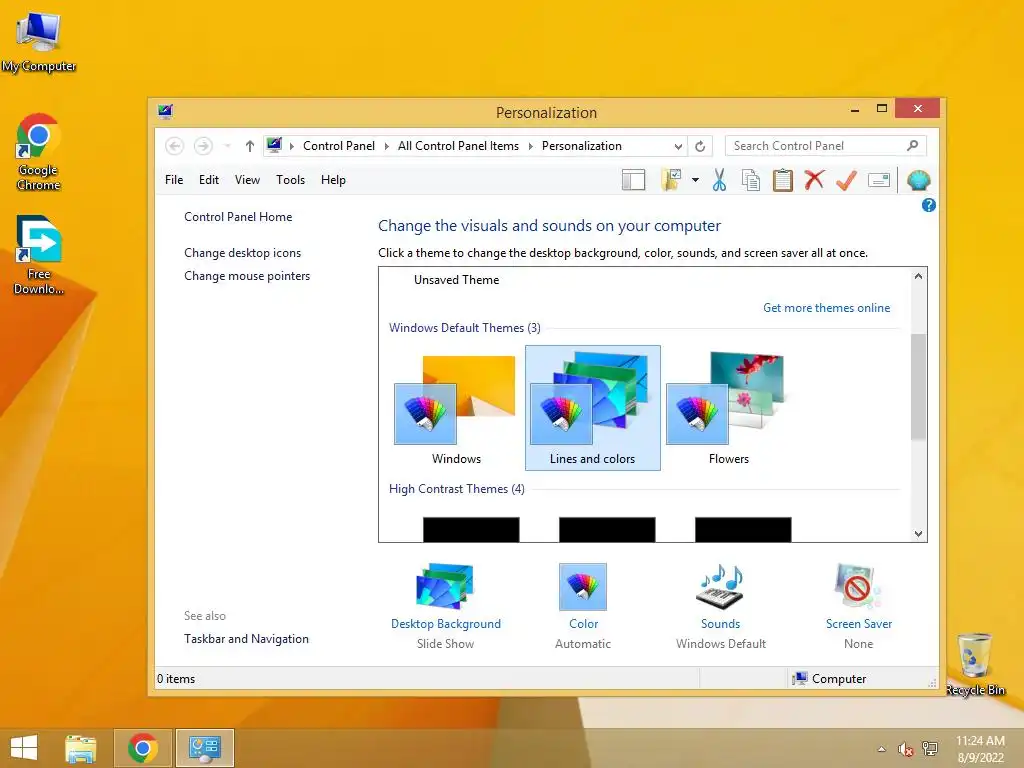The image size is (1024, 768).
Task: Click the rename box toolbar icon
Action: coord(879,180)
